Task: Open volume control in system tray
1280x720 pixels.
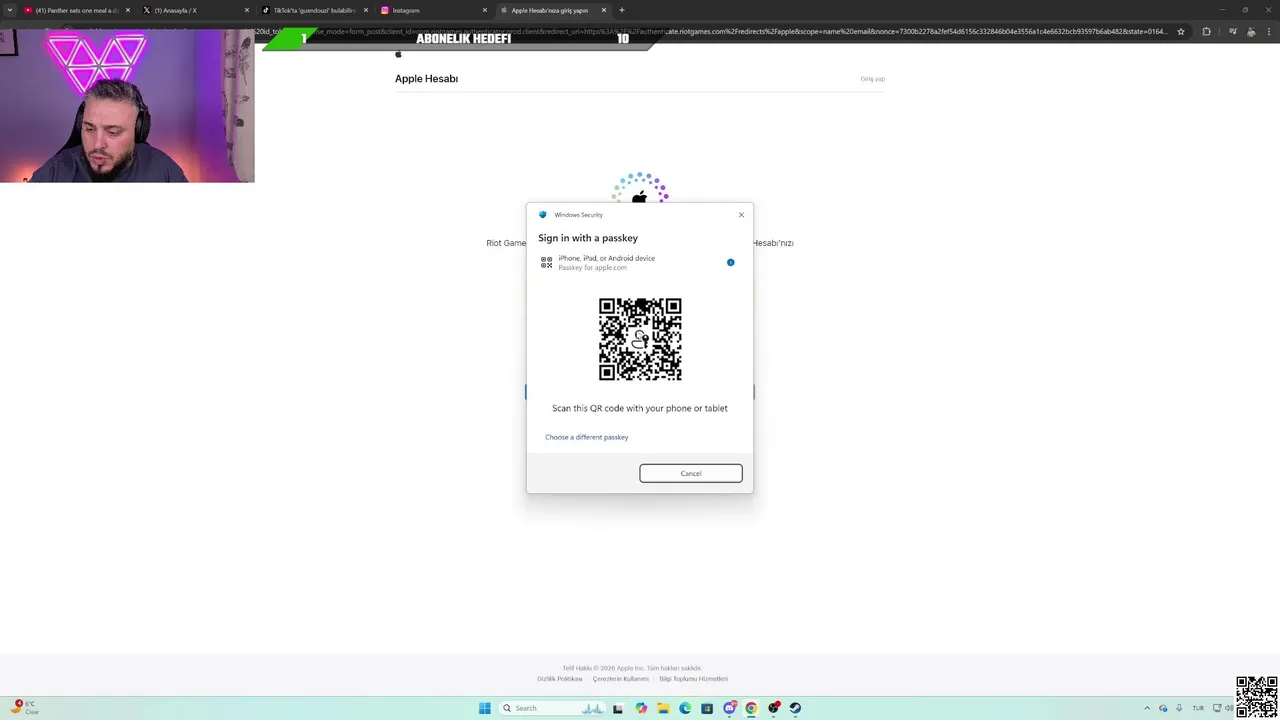Action: [x=1229, y=708]
